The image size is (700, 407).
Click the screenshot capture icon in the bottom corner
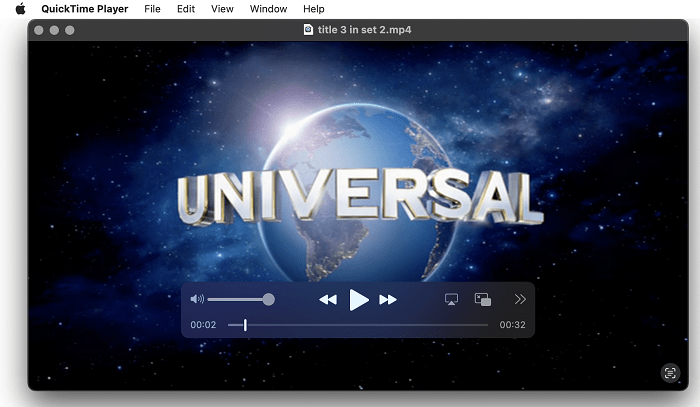670,373
